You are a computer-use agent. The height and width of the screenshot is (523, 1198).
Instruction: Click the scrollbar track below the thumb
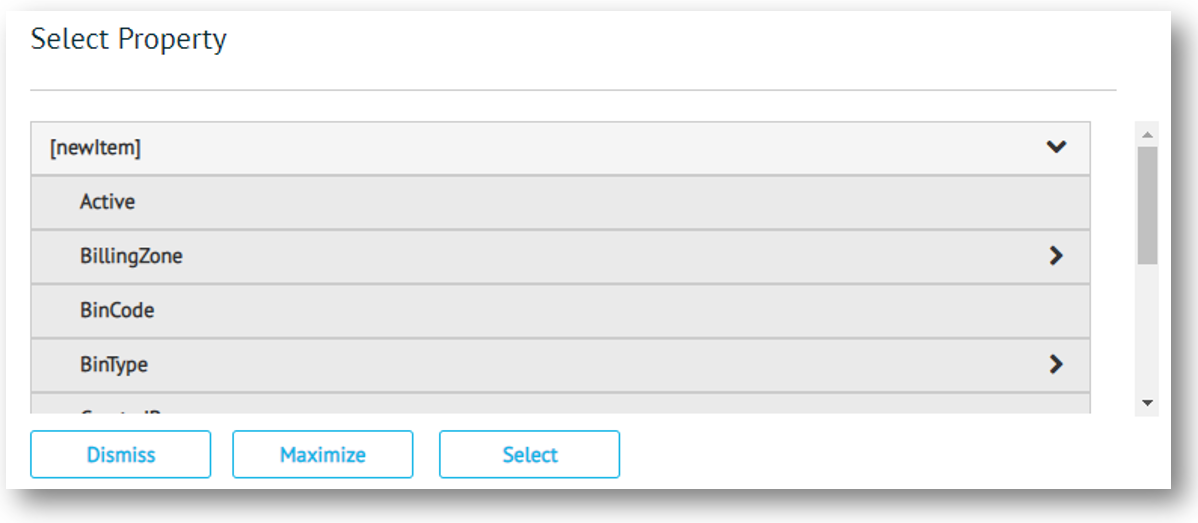tap(1147, 330)
